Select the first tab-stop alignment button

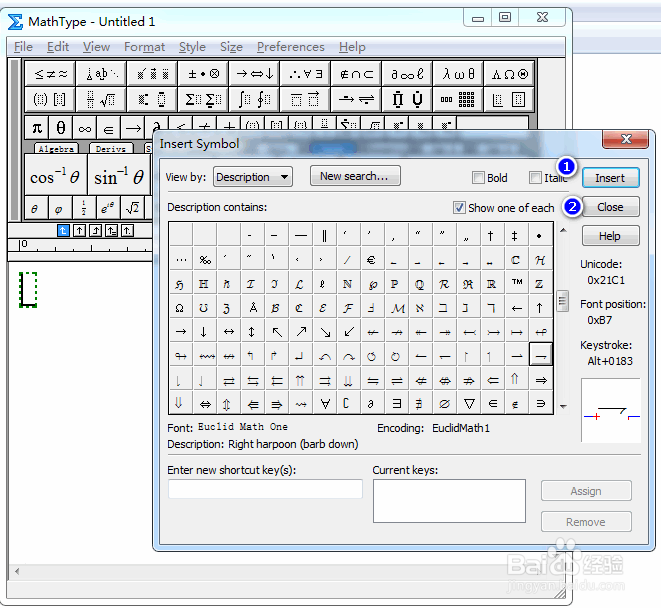[63, 231]
